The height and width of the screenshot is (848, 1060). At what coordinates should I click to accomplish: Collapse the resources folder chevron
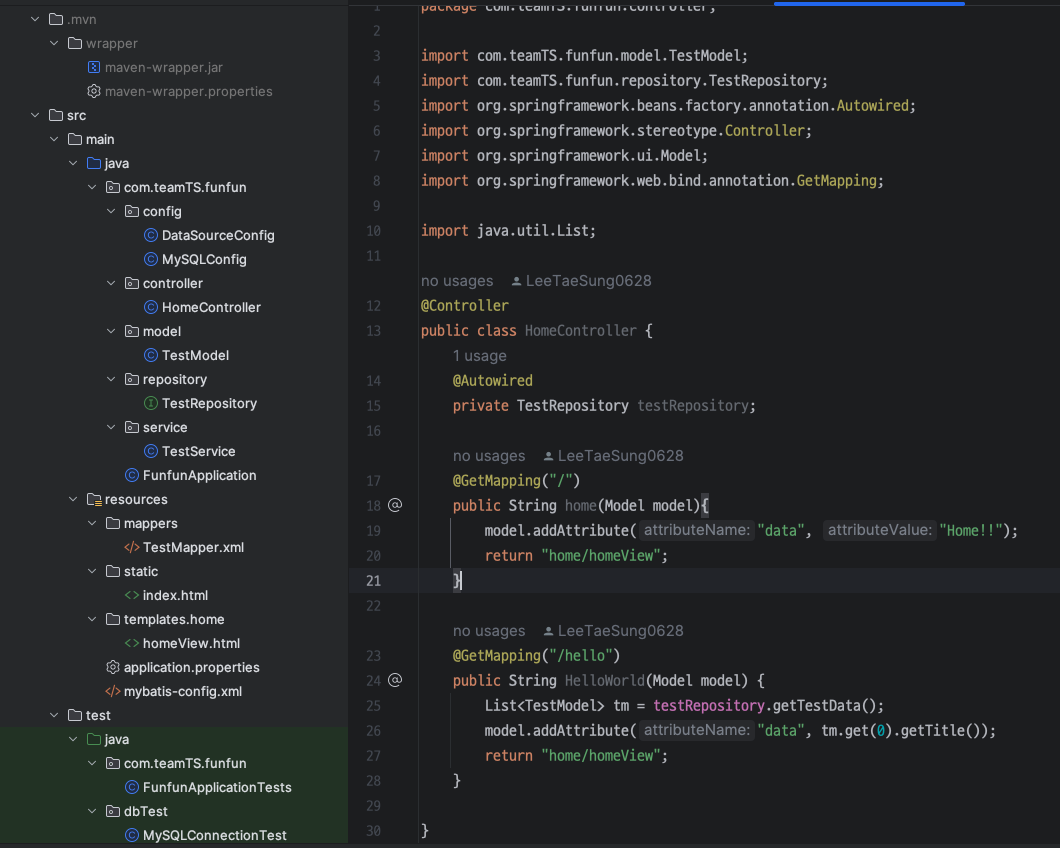pyautogui.click(x=73, y=499)
